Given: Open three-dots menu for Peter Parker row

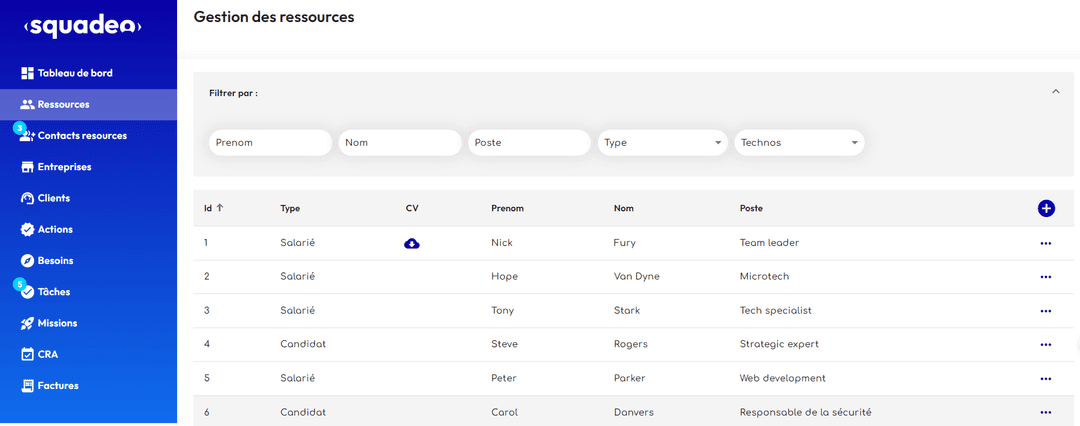Looking at the screenshot, I should coord(1046,379).
